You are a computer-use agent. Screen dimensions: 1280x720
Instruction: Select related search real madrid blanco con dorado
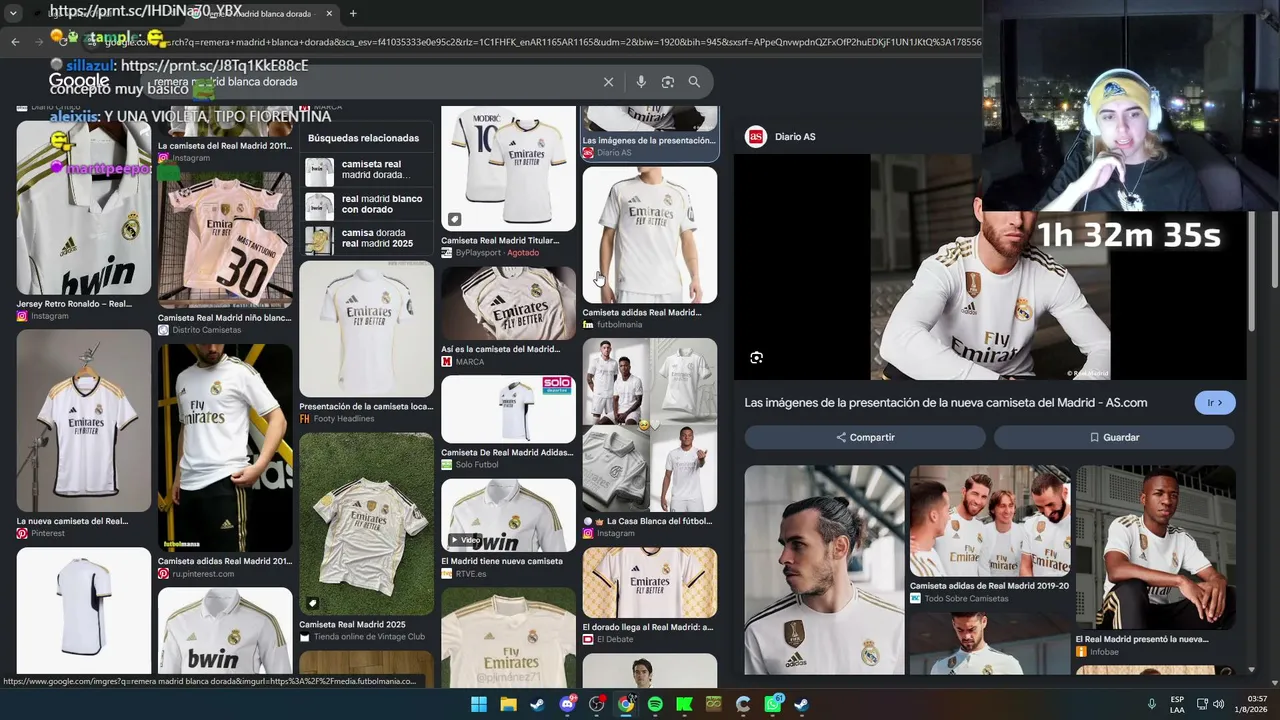[366, 205]
